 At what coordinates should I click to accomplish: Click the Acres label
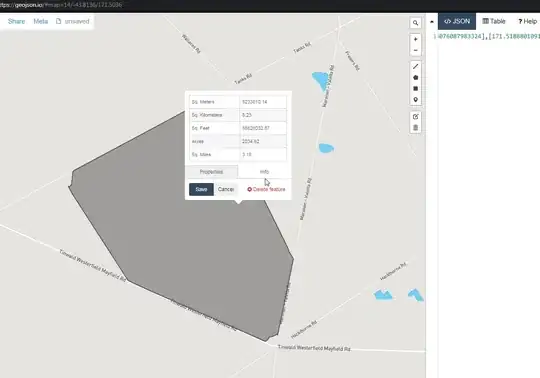click(198, 141)
